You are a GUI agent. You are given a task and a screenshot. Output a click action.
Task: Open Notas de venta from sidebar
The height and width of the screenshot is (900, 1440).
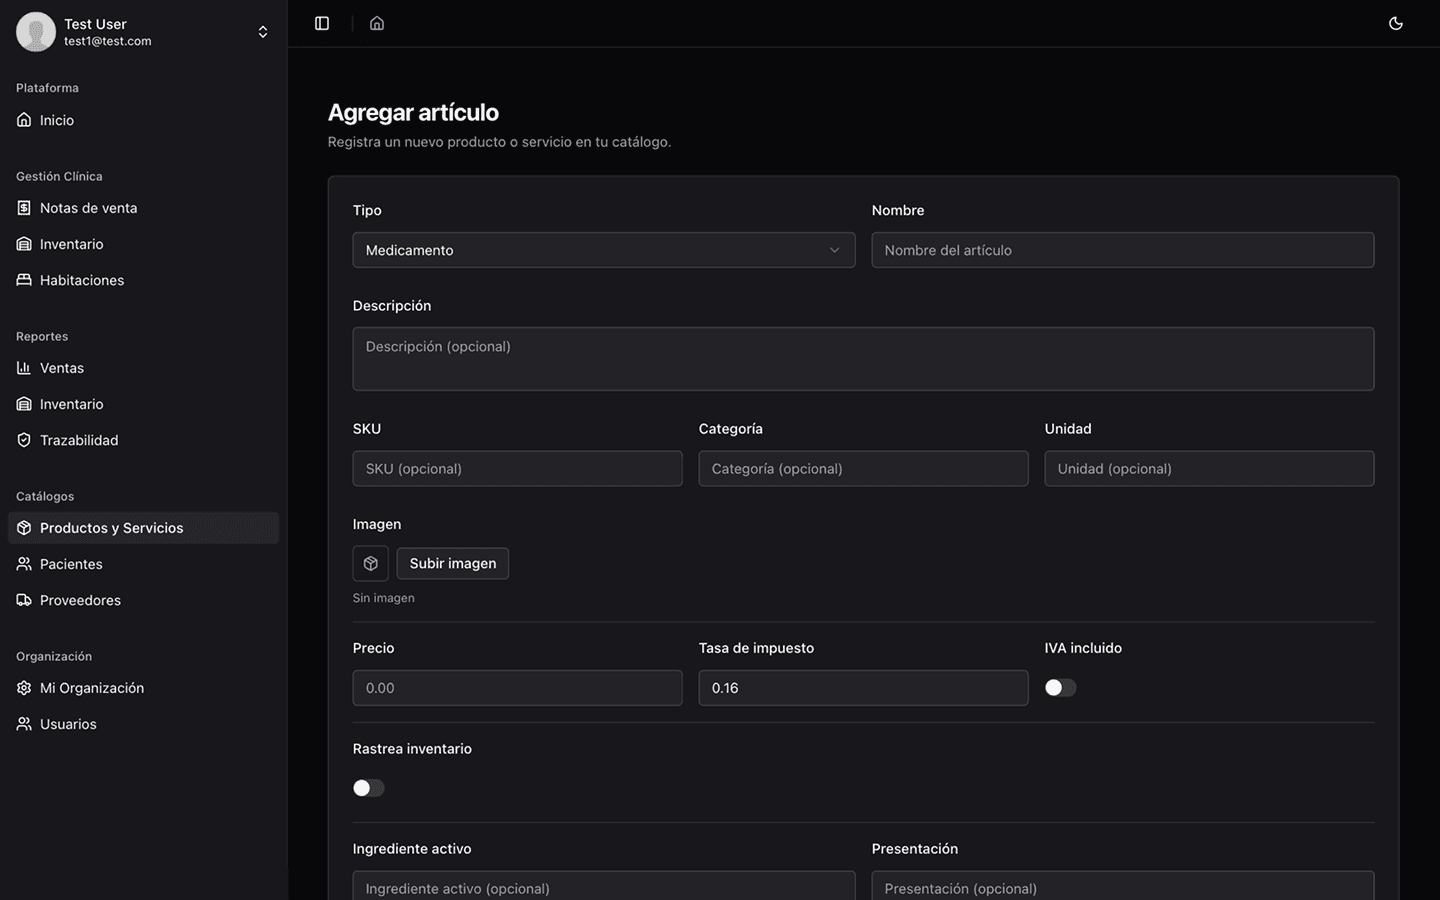[88, 208]
